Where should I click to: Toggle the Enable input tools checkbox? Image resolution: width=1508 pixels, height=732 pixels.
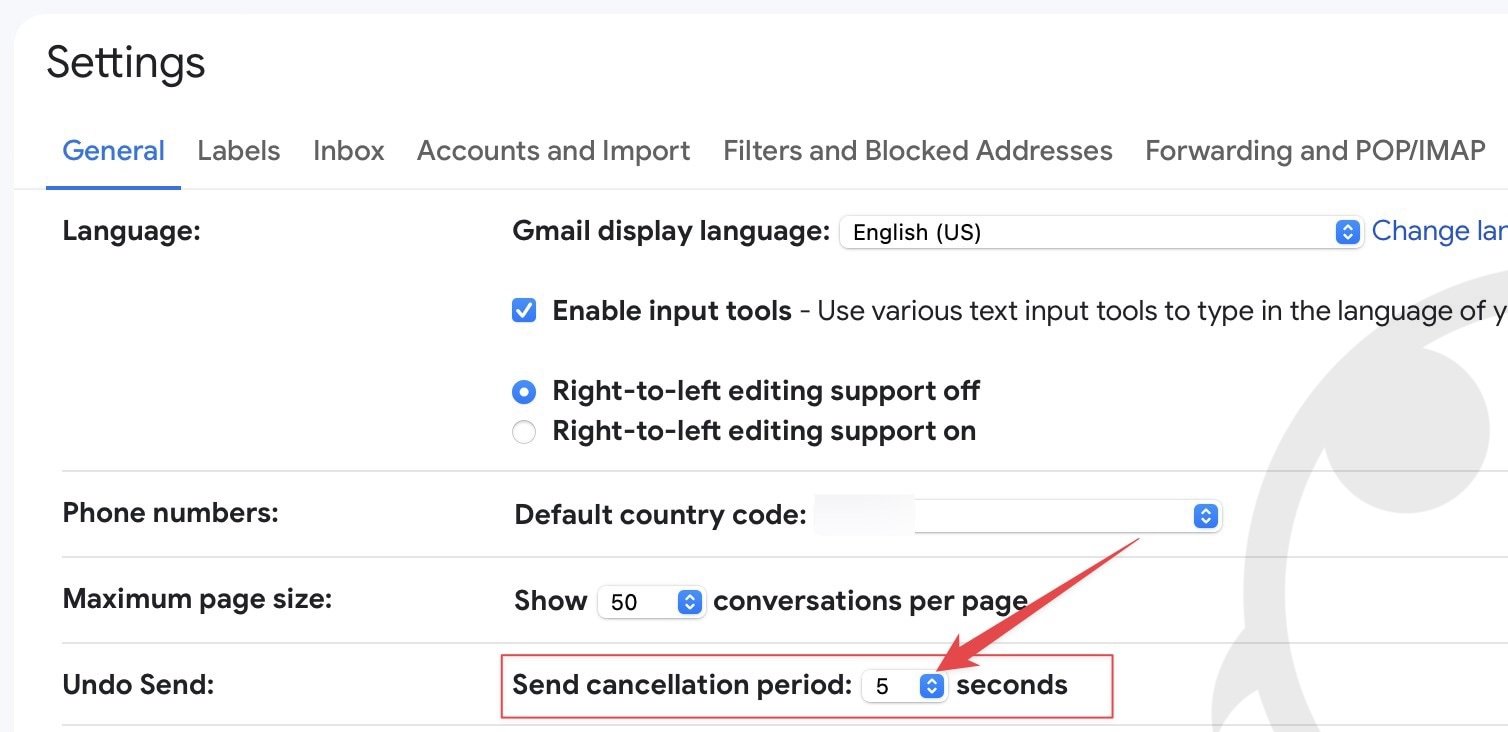524,311
